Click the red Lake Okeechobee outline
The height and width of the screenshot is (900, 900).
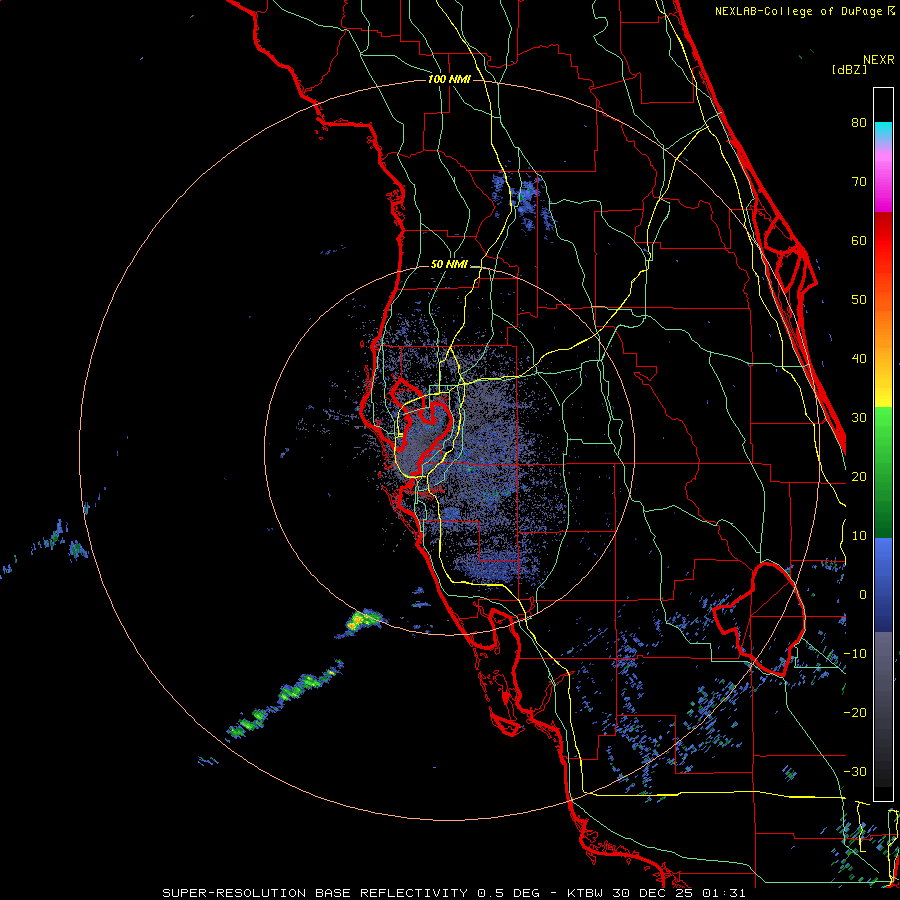[x=759, y=619]
